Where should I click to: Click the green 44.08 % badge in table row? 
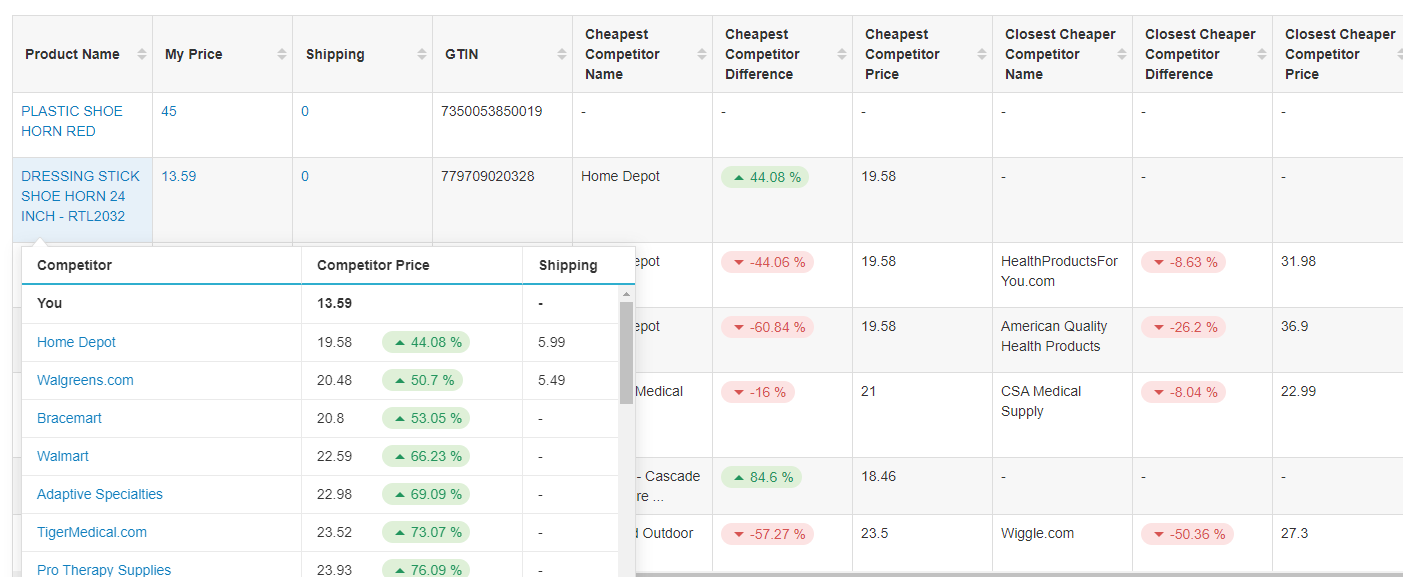[765, 177]
